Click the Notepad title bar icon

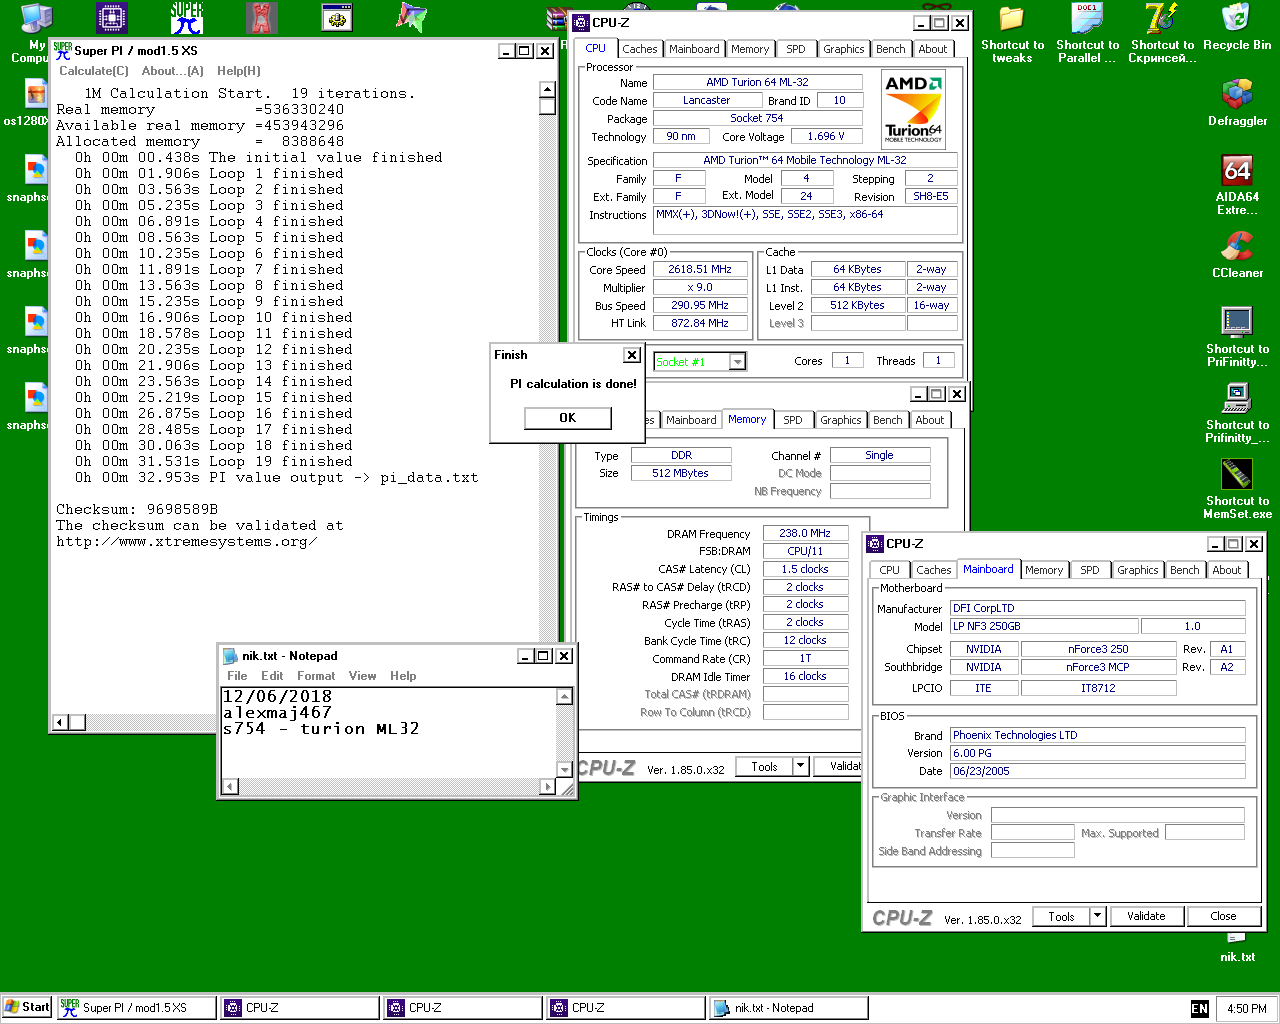(x=230, y=656)
